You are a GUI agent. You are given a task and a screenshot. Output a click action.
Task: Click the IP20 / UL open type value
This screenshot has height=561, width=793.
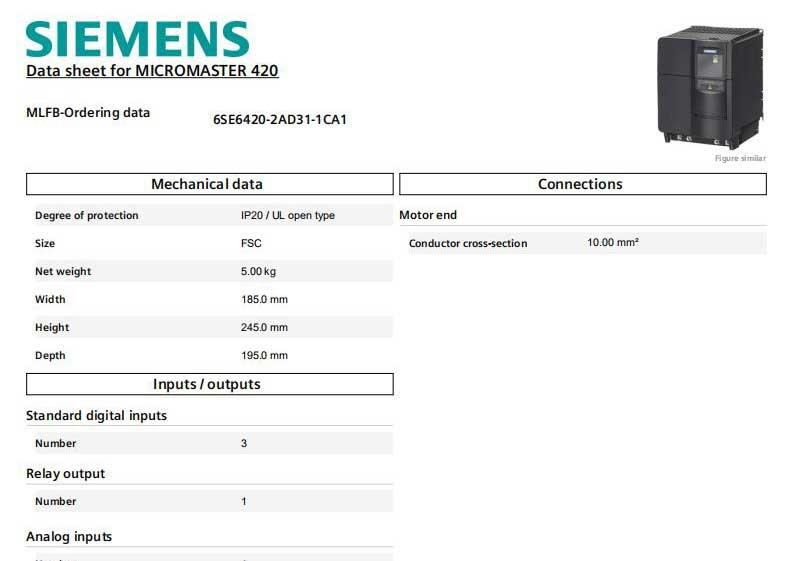point(288,216)
